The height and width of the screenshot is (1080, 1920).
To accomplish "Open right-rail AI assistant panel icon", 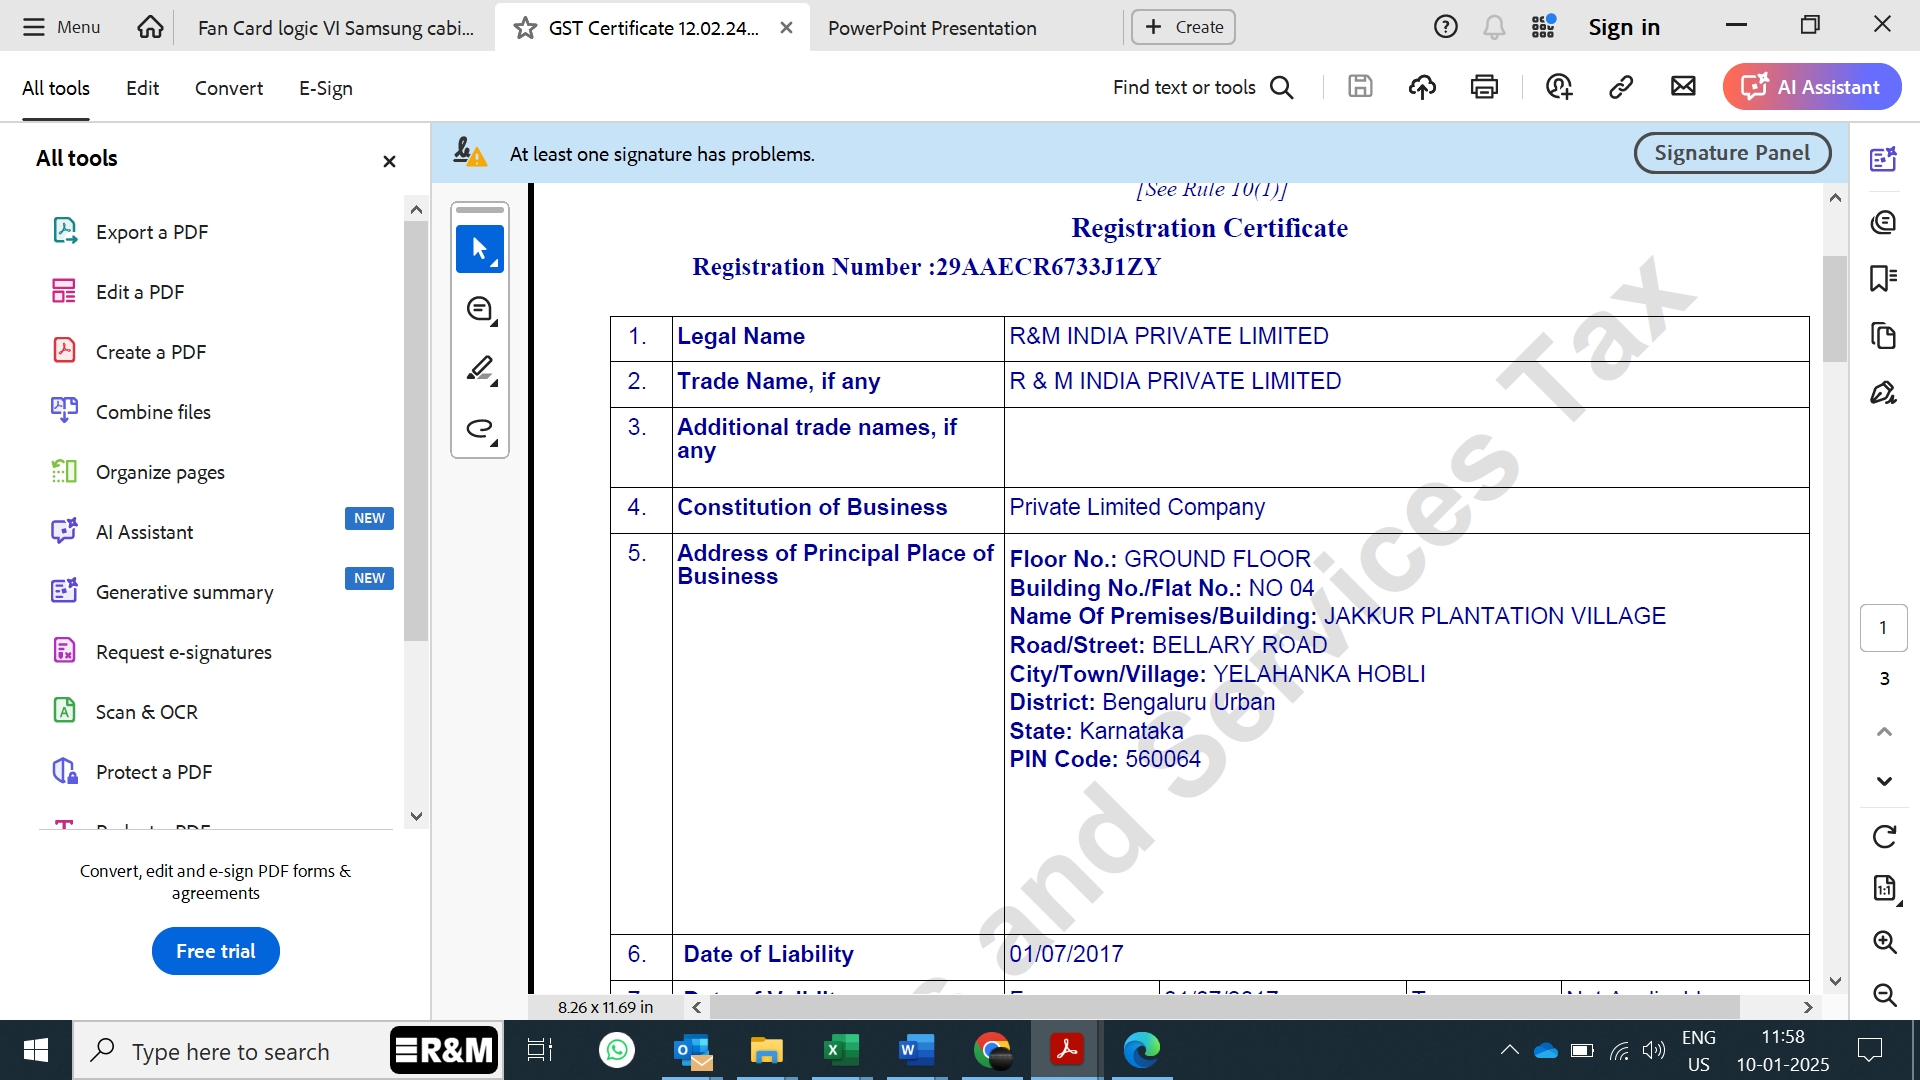I will click(x=1884, y=159).
